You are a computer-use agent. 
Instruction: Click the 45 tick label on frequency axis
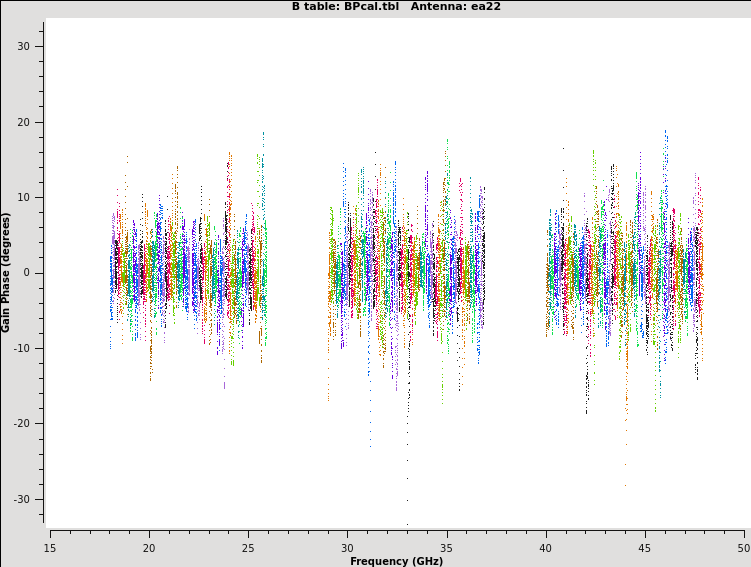click(x=645, y=547)
